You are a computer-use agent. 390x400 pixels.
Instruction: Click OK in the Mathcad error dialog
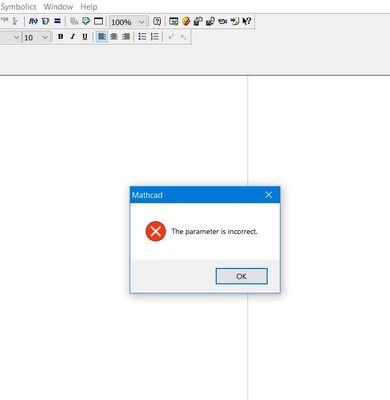(x=241, y=276)
